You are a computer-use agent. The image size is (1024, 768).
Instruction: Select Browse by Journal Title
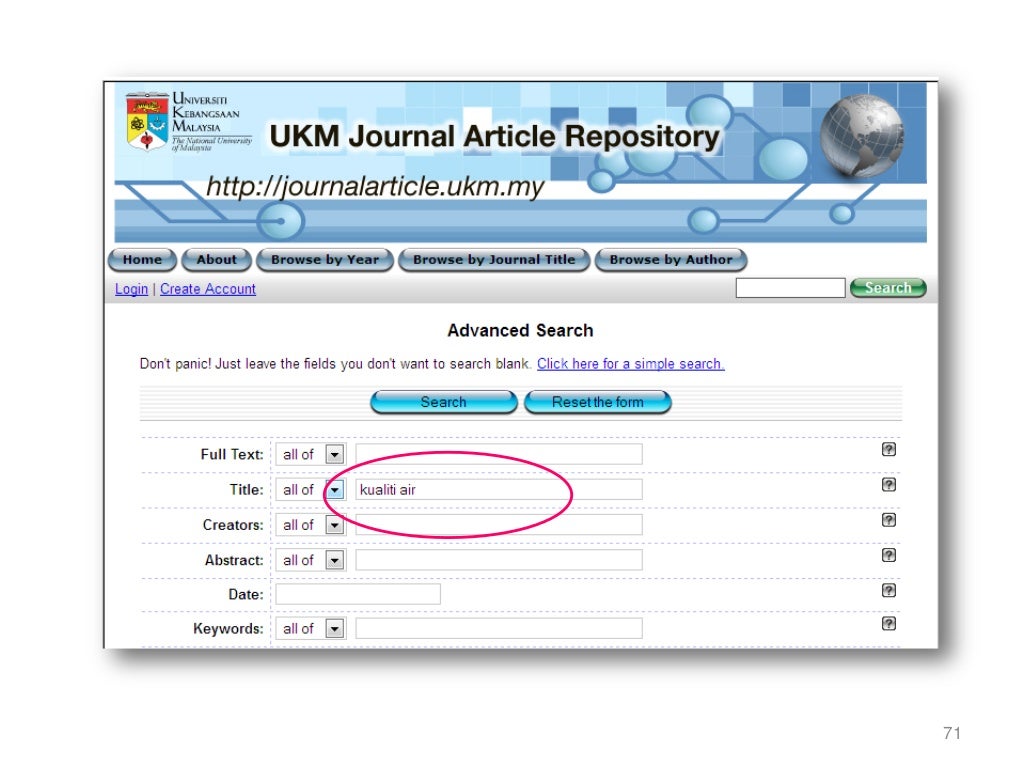pyautogui.click(x=494, y=259)
